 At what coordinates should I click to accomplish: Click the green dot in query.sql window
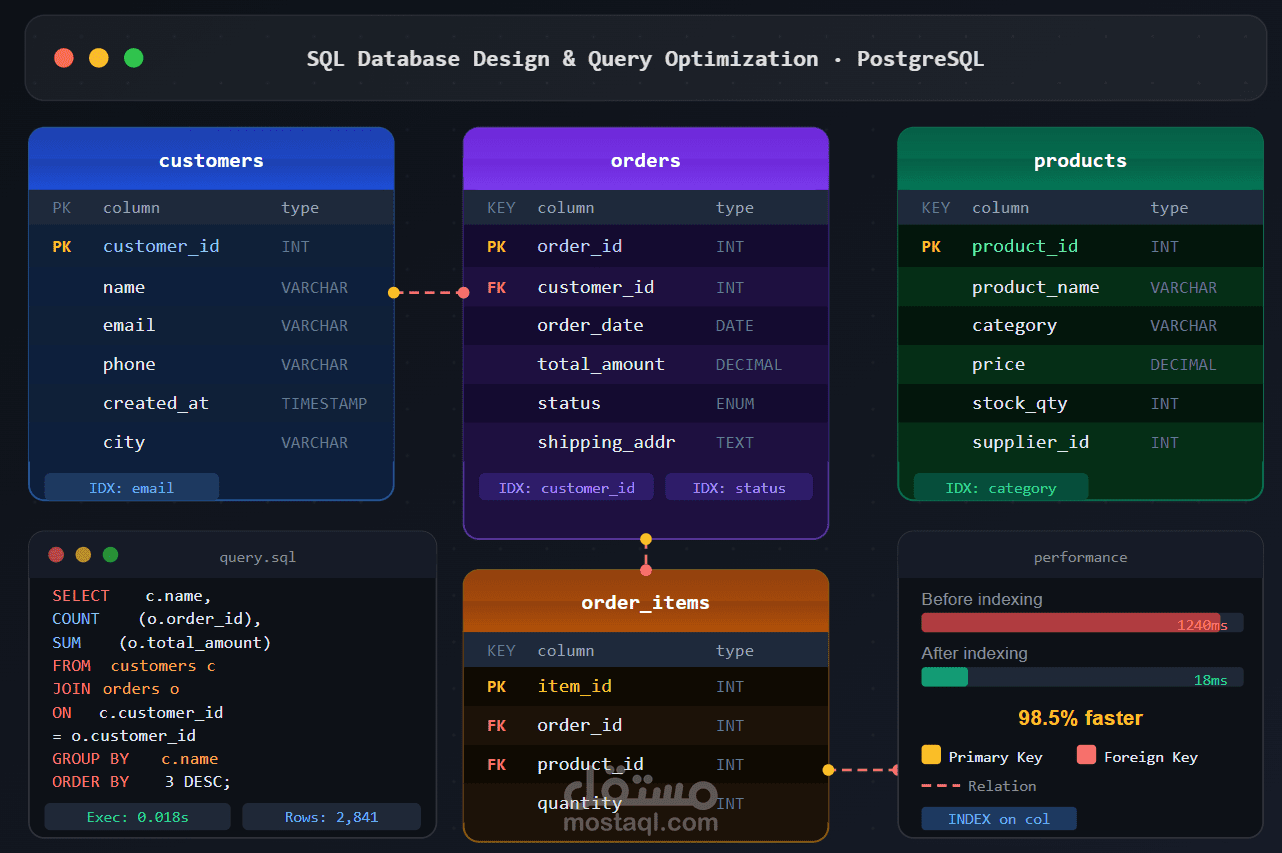click(111, 555)
